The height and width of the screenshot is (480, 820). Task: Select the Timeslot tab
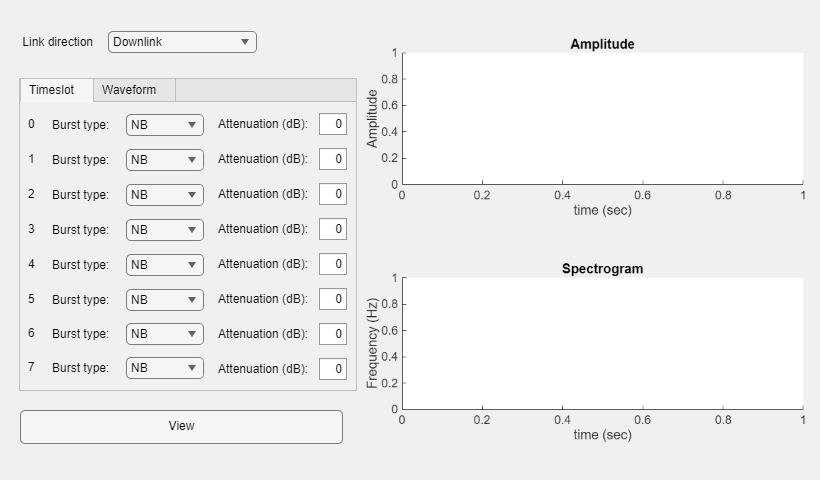coord(52,90)
